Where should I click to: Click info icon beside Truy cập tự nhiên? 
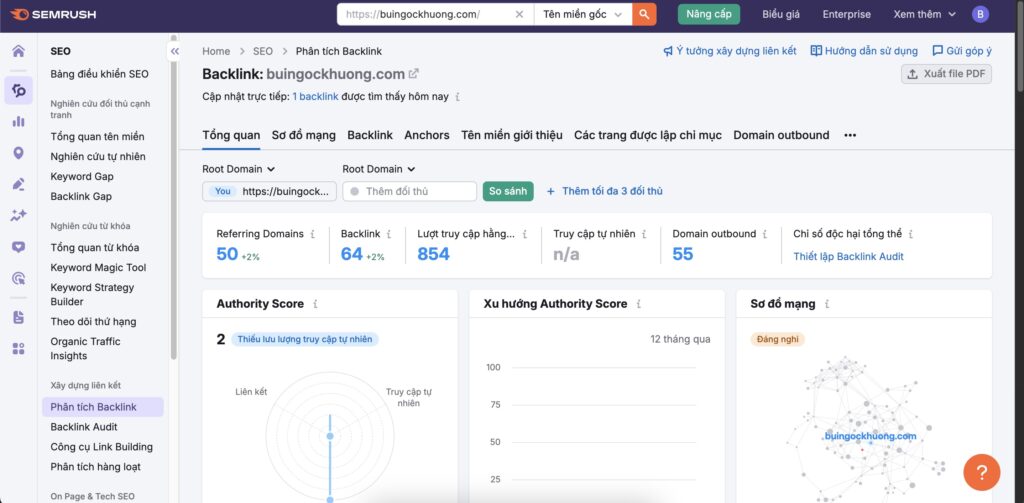pyautogui.click(x=644, y=234)
